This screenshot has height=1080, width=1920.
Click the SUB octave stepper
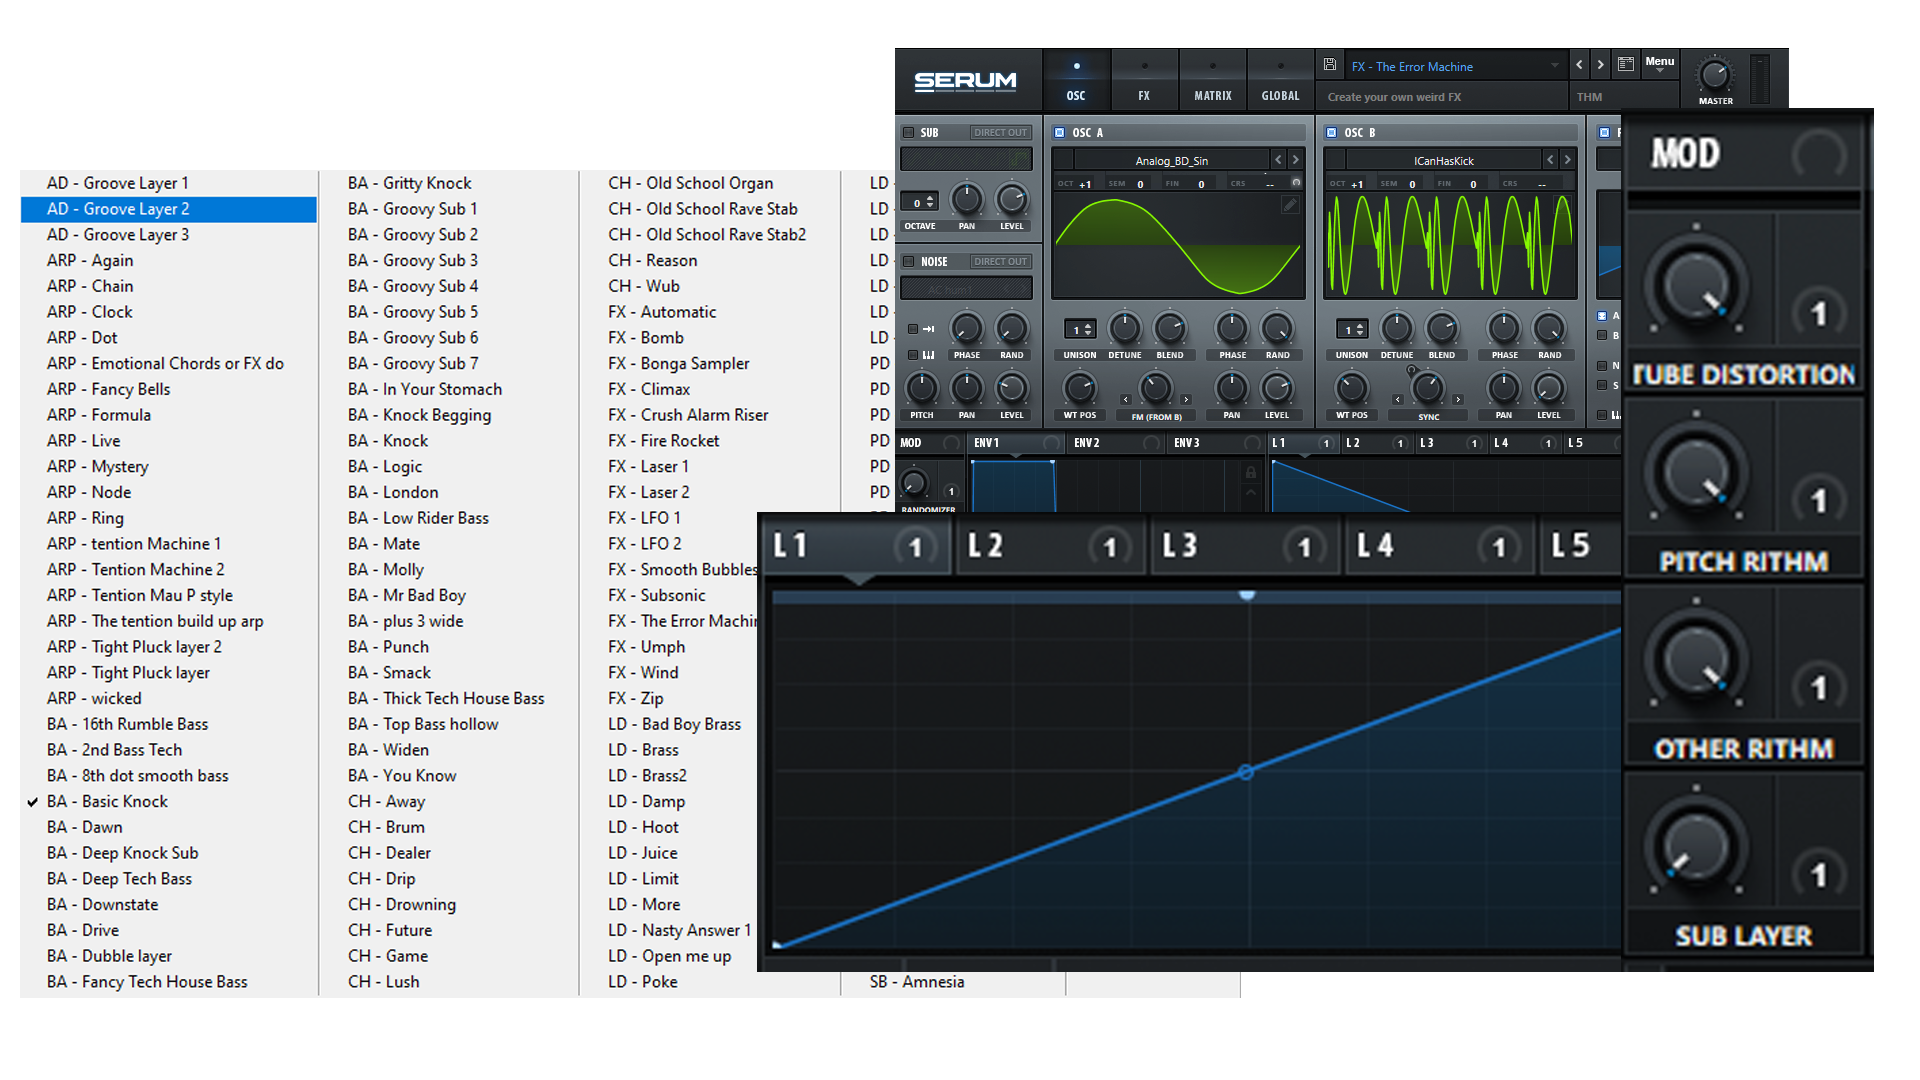[x=919, y=203]
